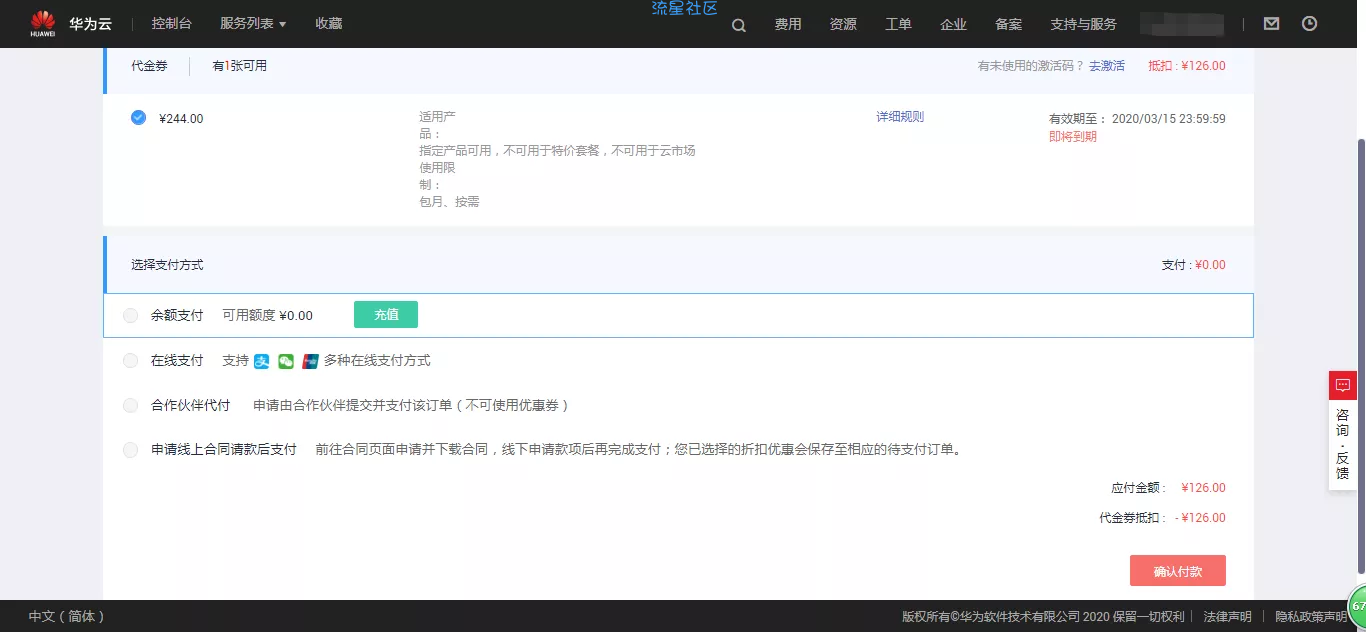Click the 可用额度 ¥0.00 text
Screen dimensions: 1366x632
pos(267,315)
